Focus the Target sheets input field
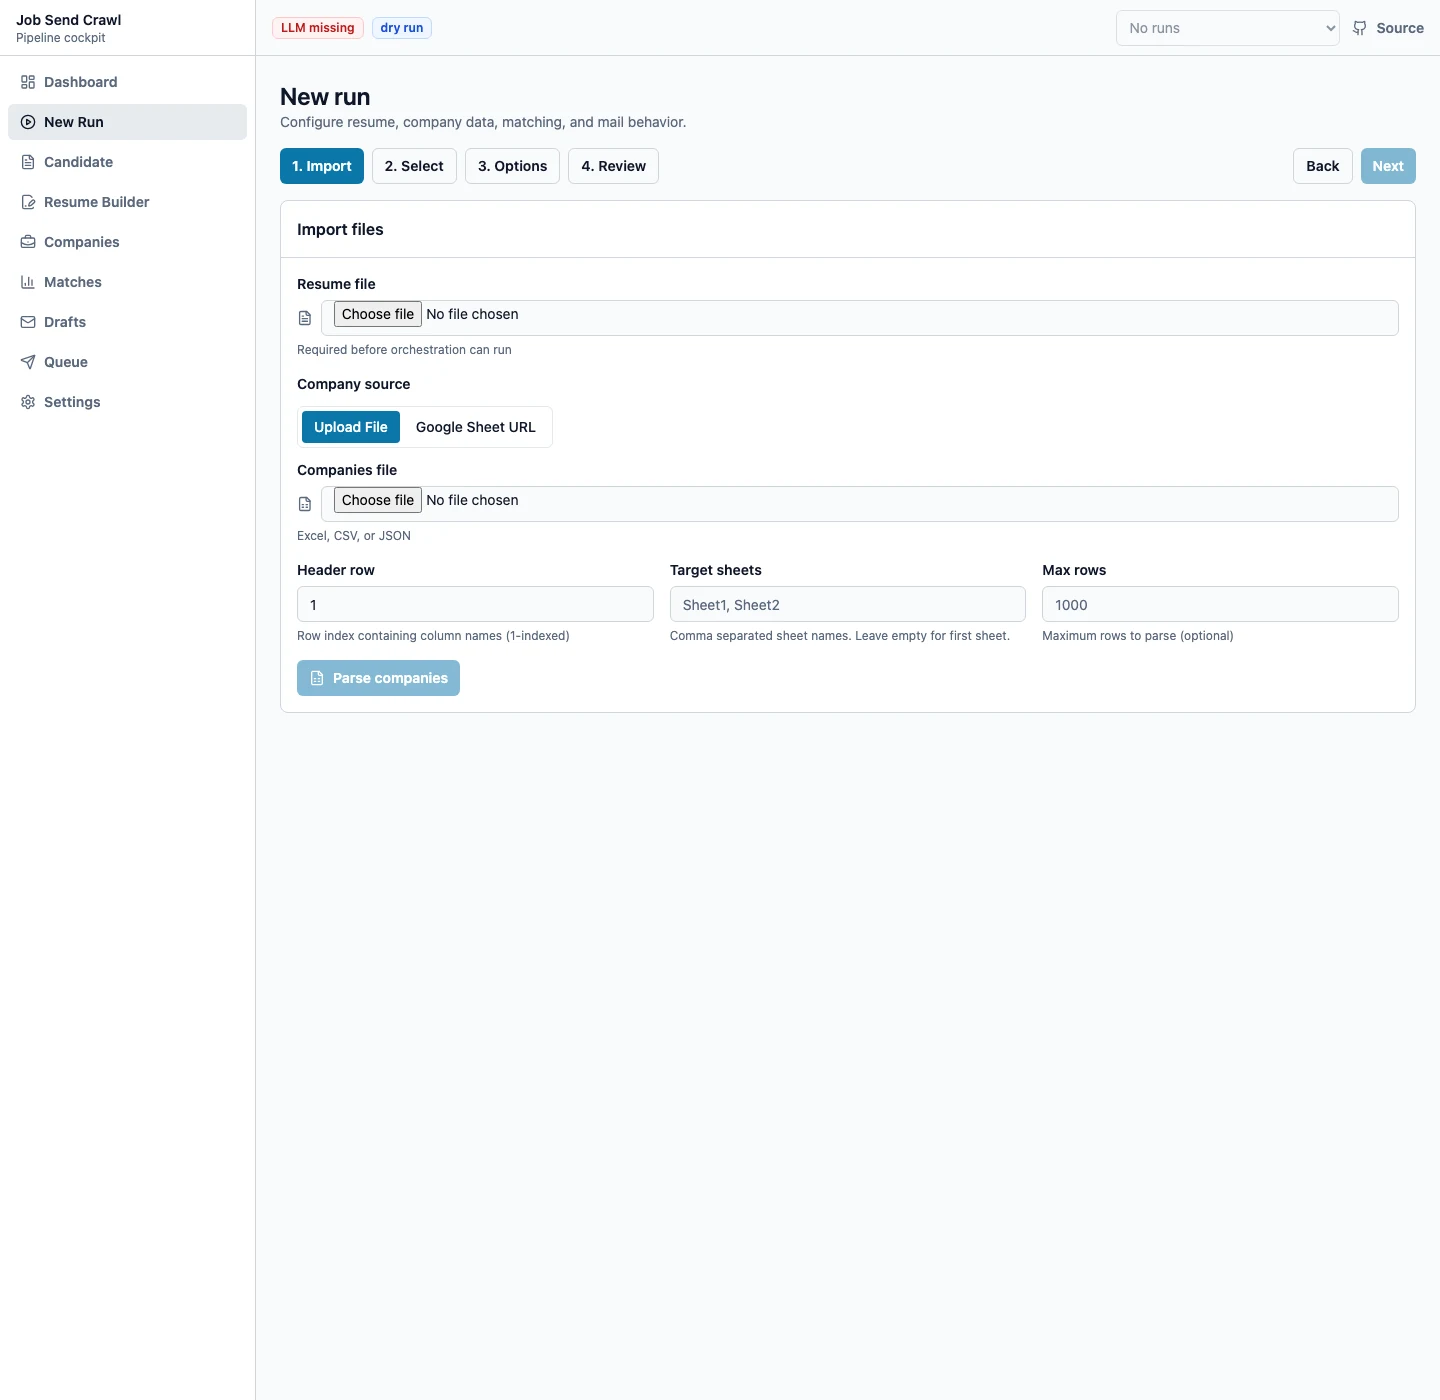Viewport: 1440px width, 1400px height. 848,604
